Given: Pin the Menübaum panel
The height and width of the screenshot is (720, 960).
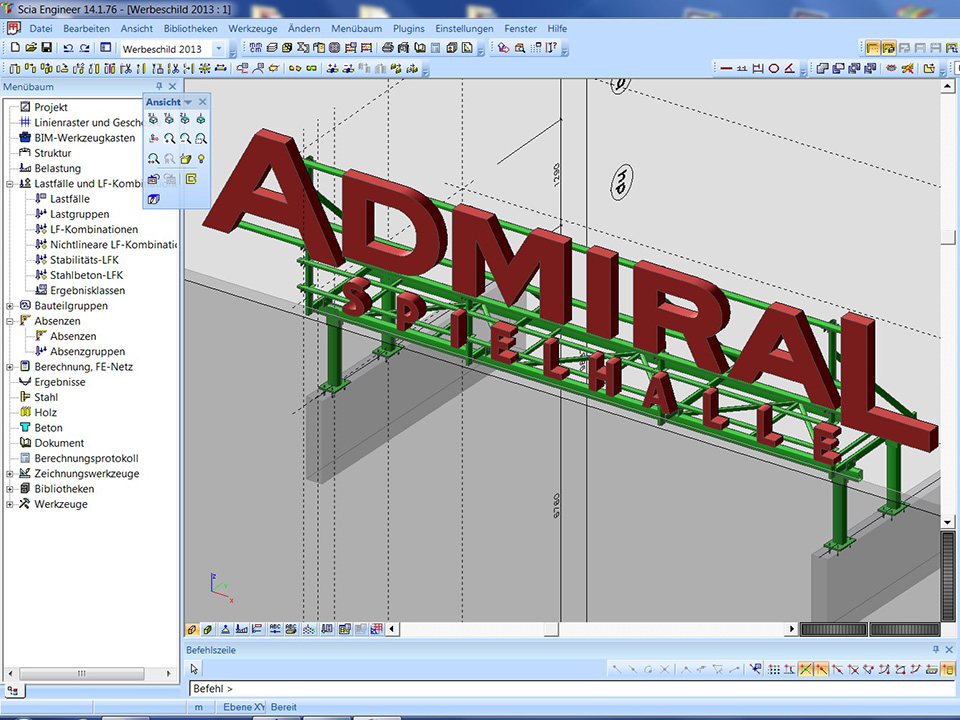Looking at the screenshot, I should tap(159, 87).
